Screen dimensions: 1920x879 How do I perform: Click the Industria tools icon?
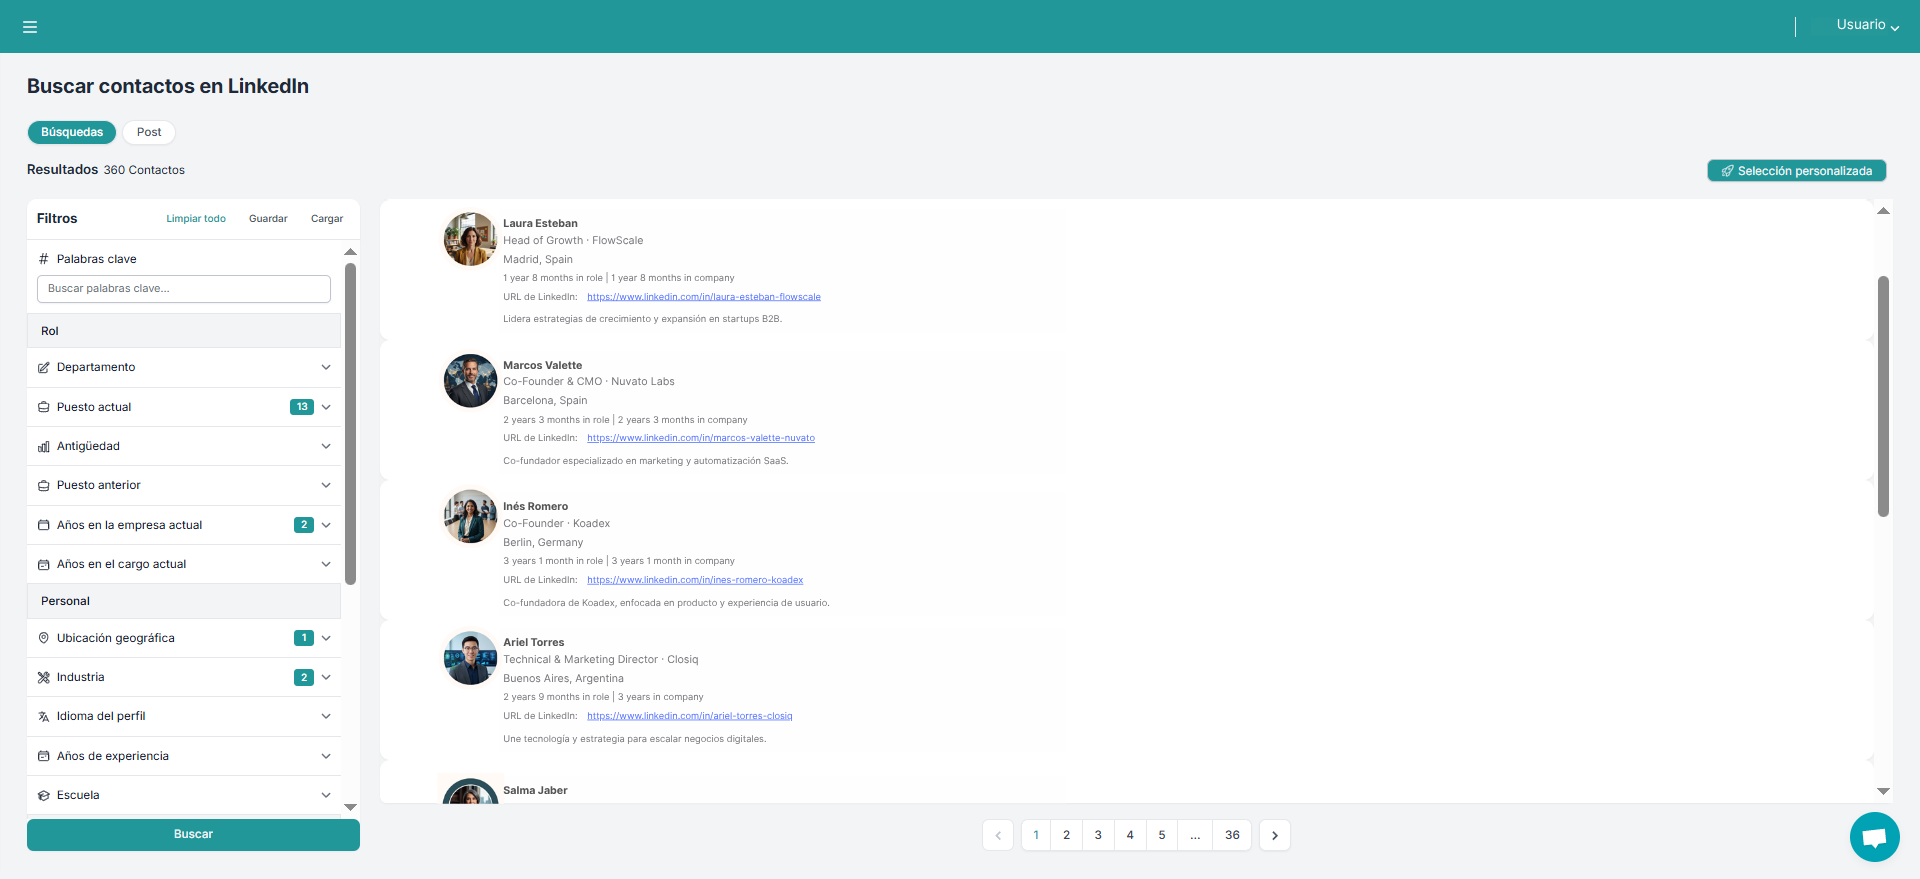(44, 678)
